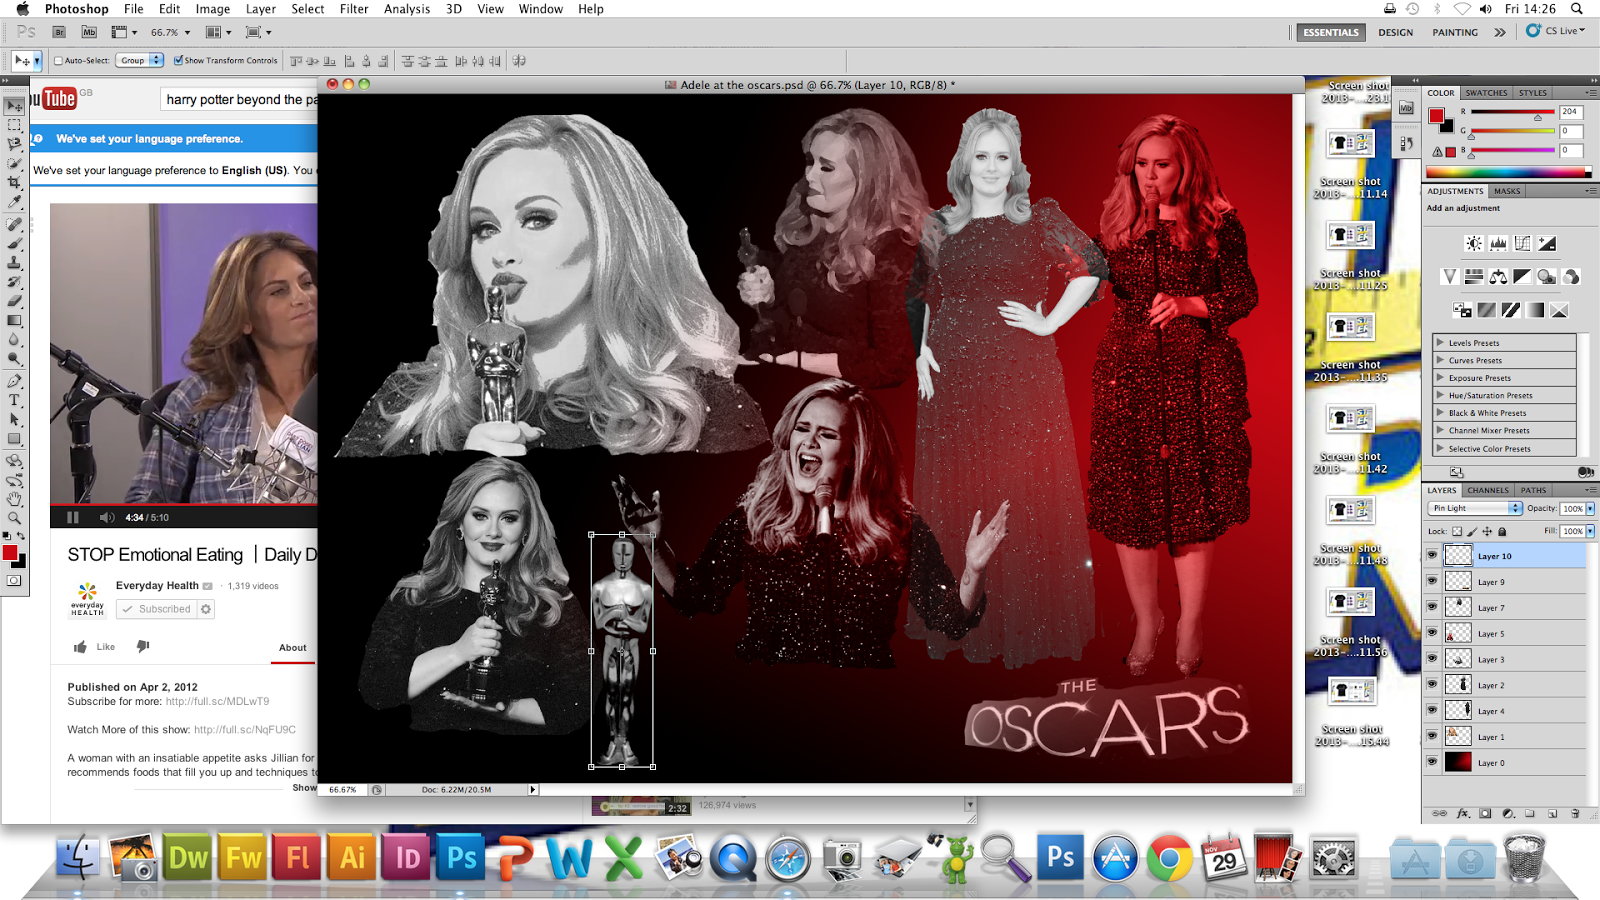This screenshot has width=1600, height=900.
Task: Create a new layer
Action: (x=1553, y=814)
